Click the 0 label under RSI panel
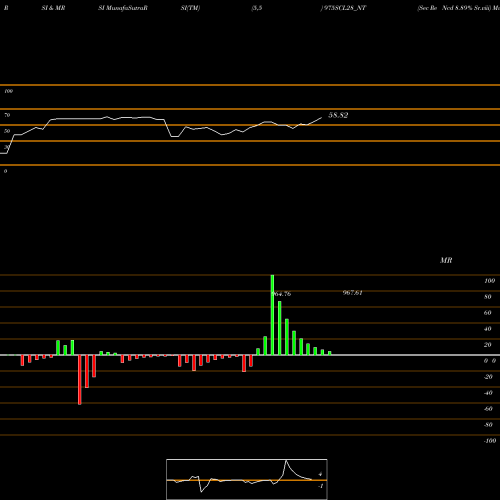Screen dimensions: 500x500 point(5,171)
